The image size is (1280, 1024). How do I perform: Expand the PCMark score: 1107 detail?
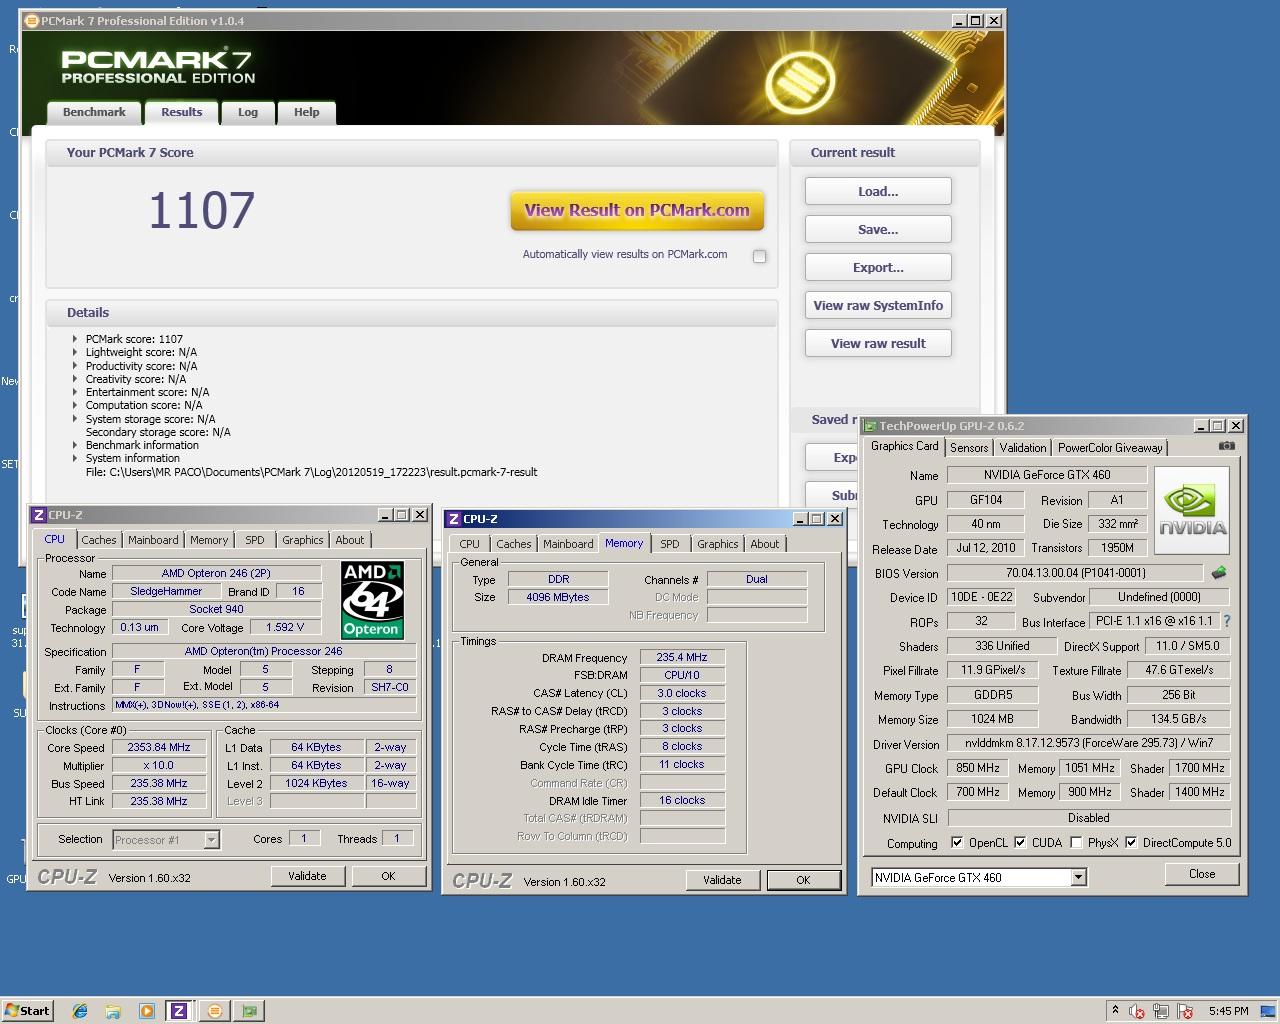click(x=75, y=339)
